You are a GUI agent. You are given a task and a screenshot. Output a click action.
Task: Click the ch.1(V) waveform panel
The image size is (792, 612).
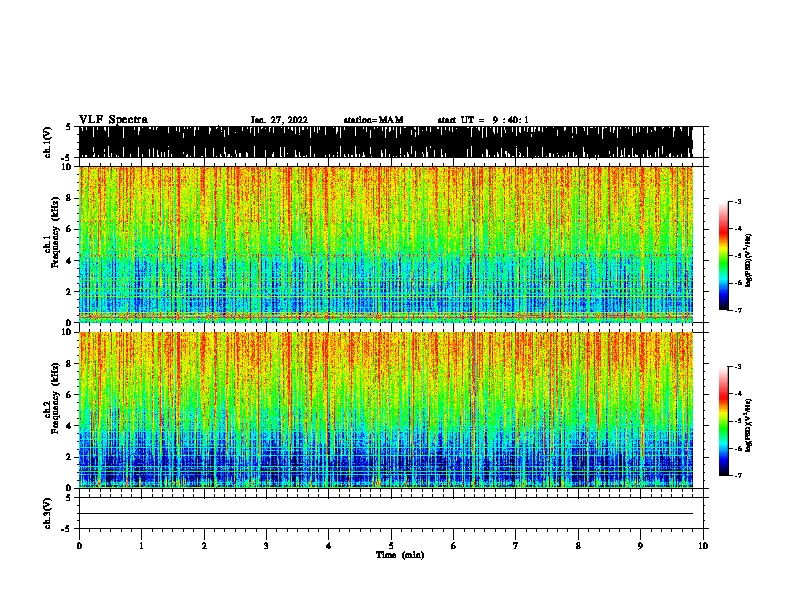click(386, 142)
